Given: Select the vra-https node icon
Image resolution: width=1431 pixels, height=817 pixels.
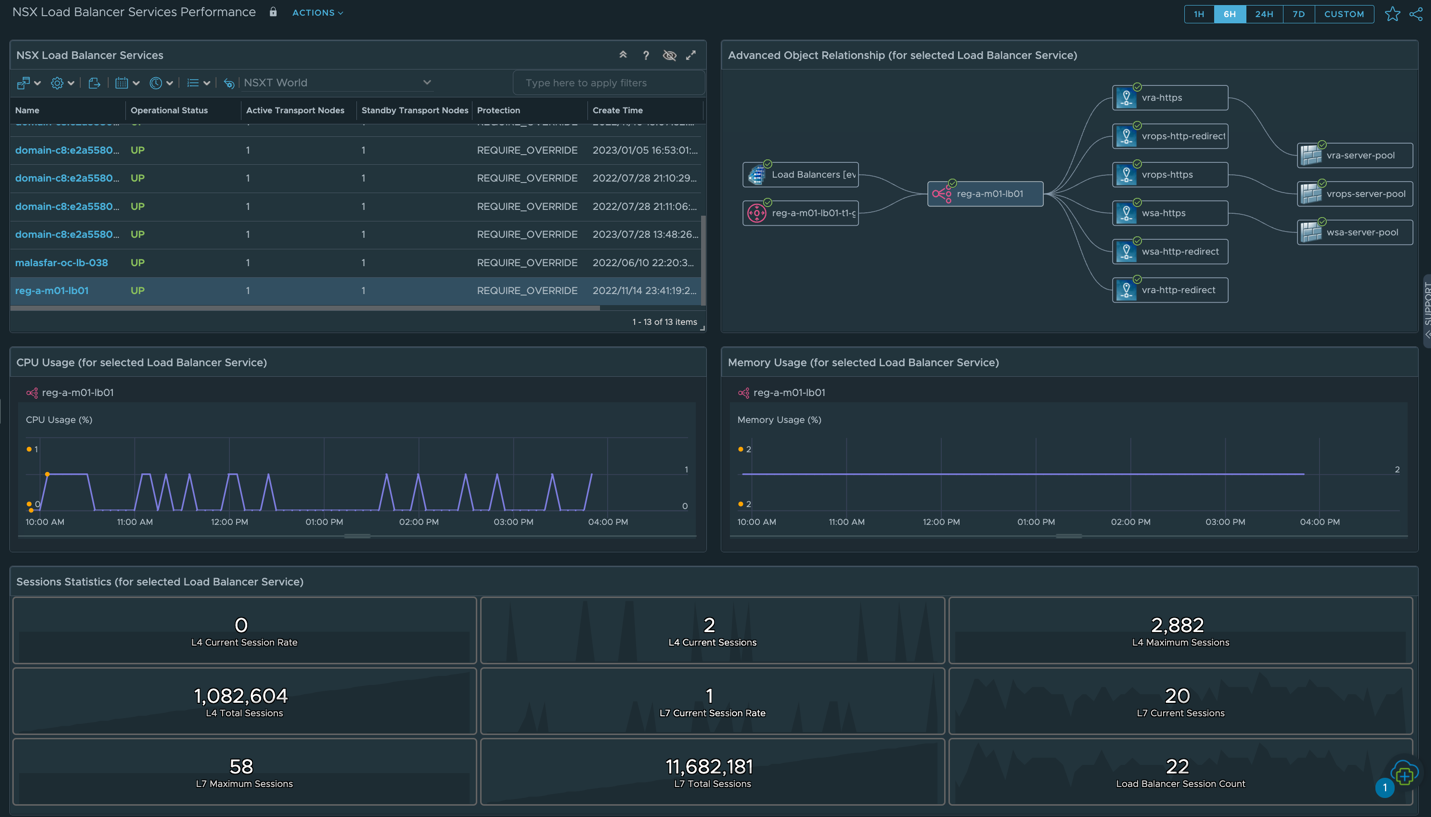Looking at the screenshot, I should click(x=1126, y=98).
